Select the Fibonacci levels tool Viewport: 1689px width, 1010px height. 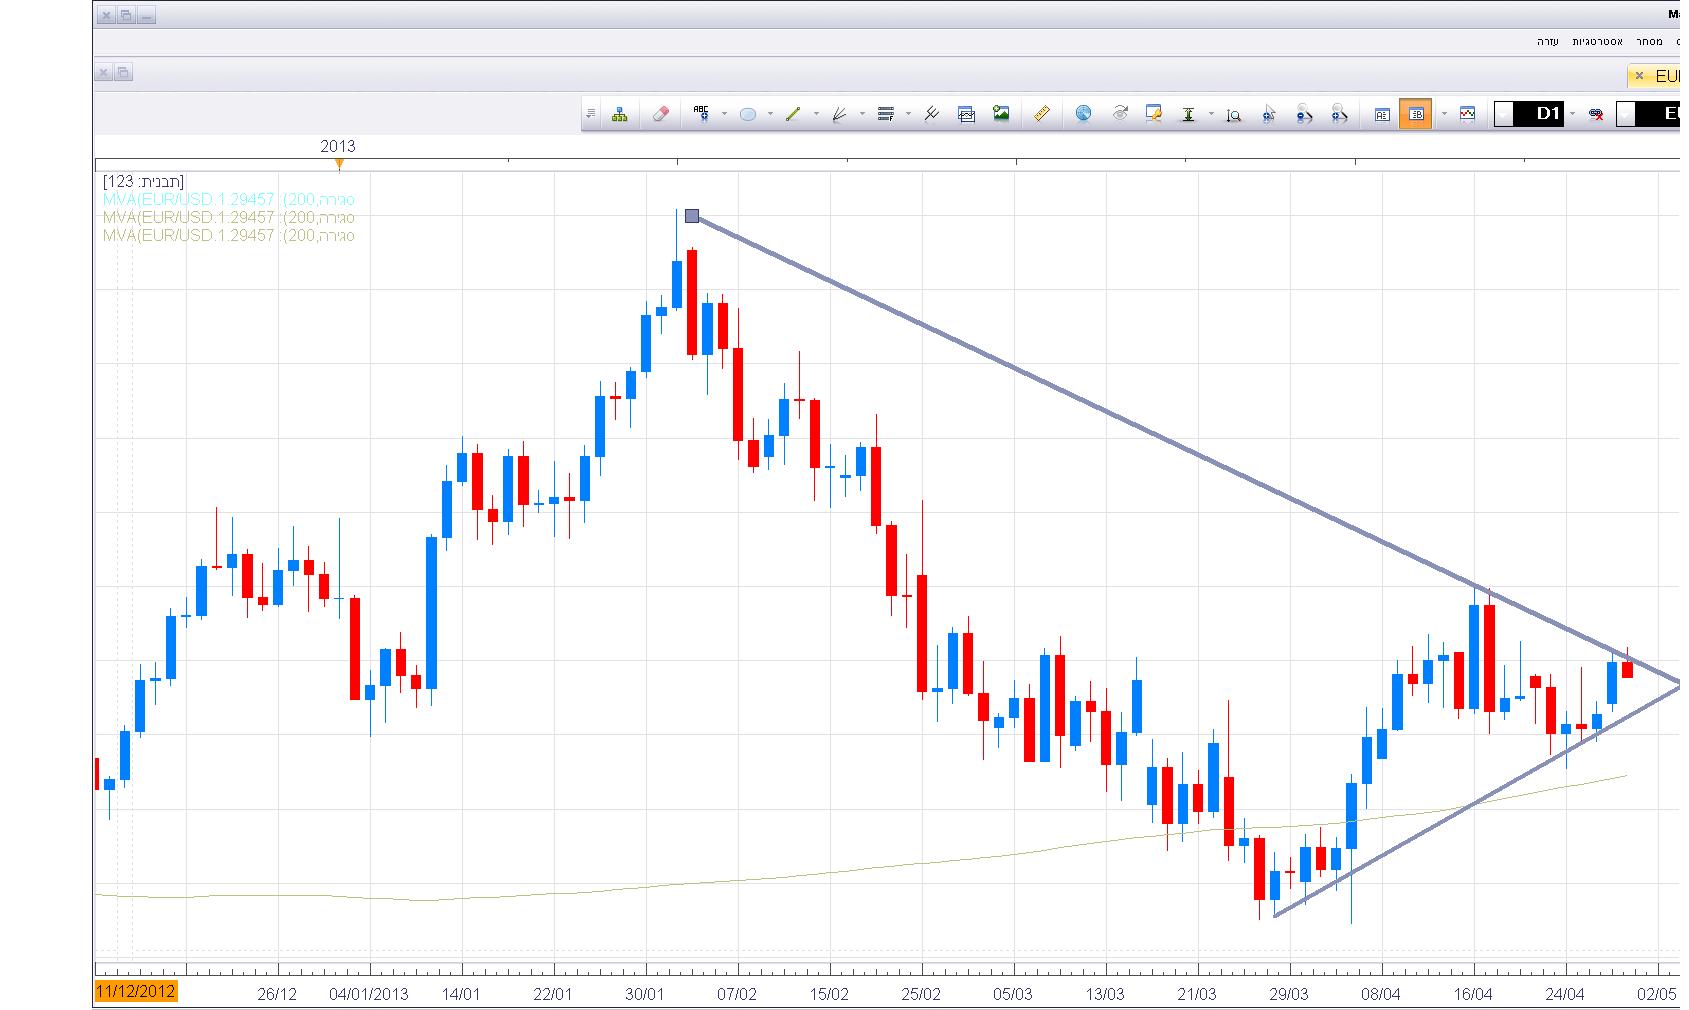(885, 114)
